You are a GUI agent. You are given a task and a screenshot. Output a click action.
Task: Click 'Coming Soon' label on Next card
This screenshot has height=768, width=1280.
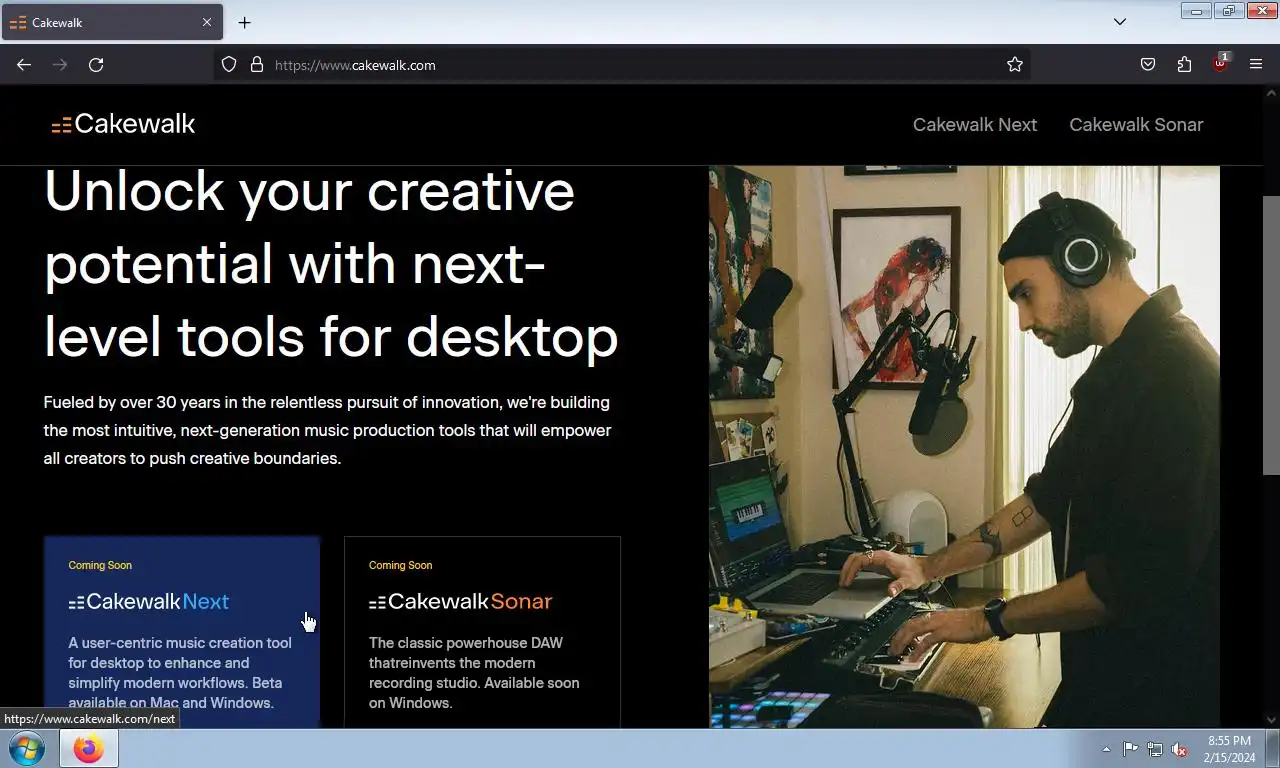[x=100, y=565]
